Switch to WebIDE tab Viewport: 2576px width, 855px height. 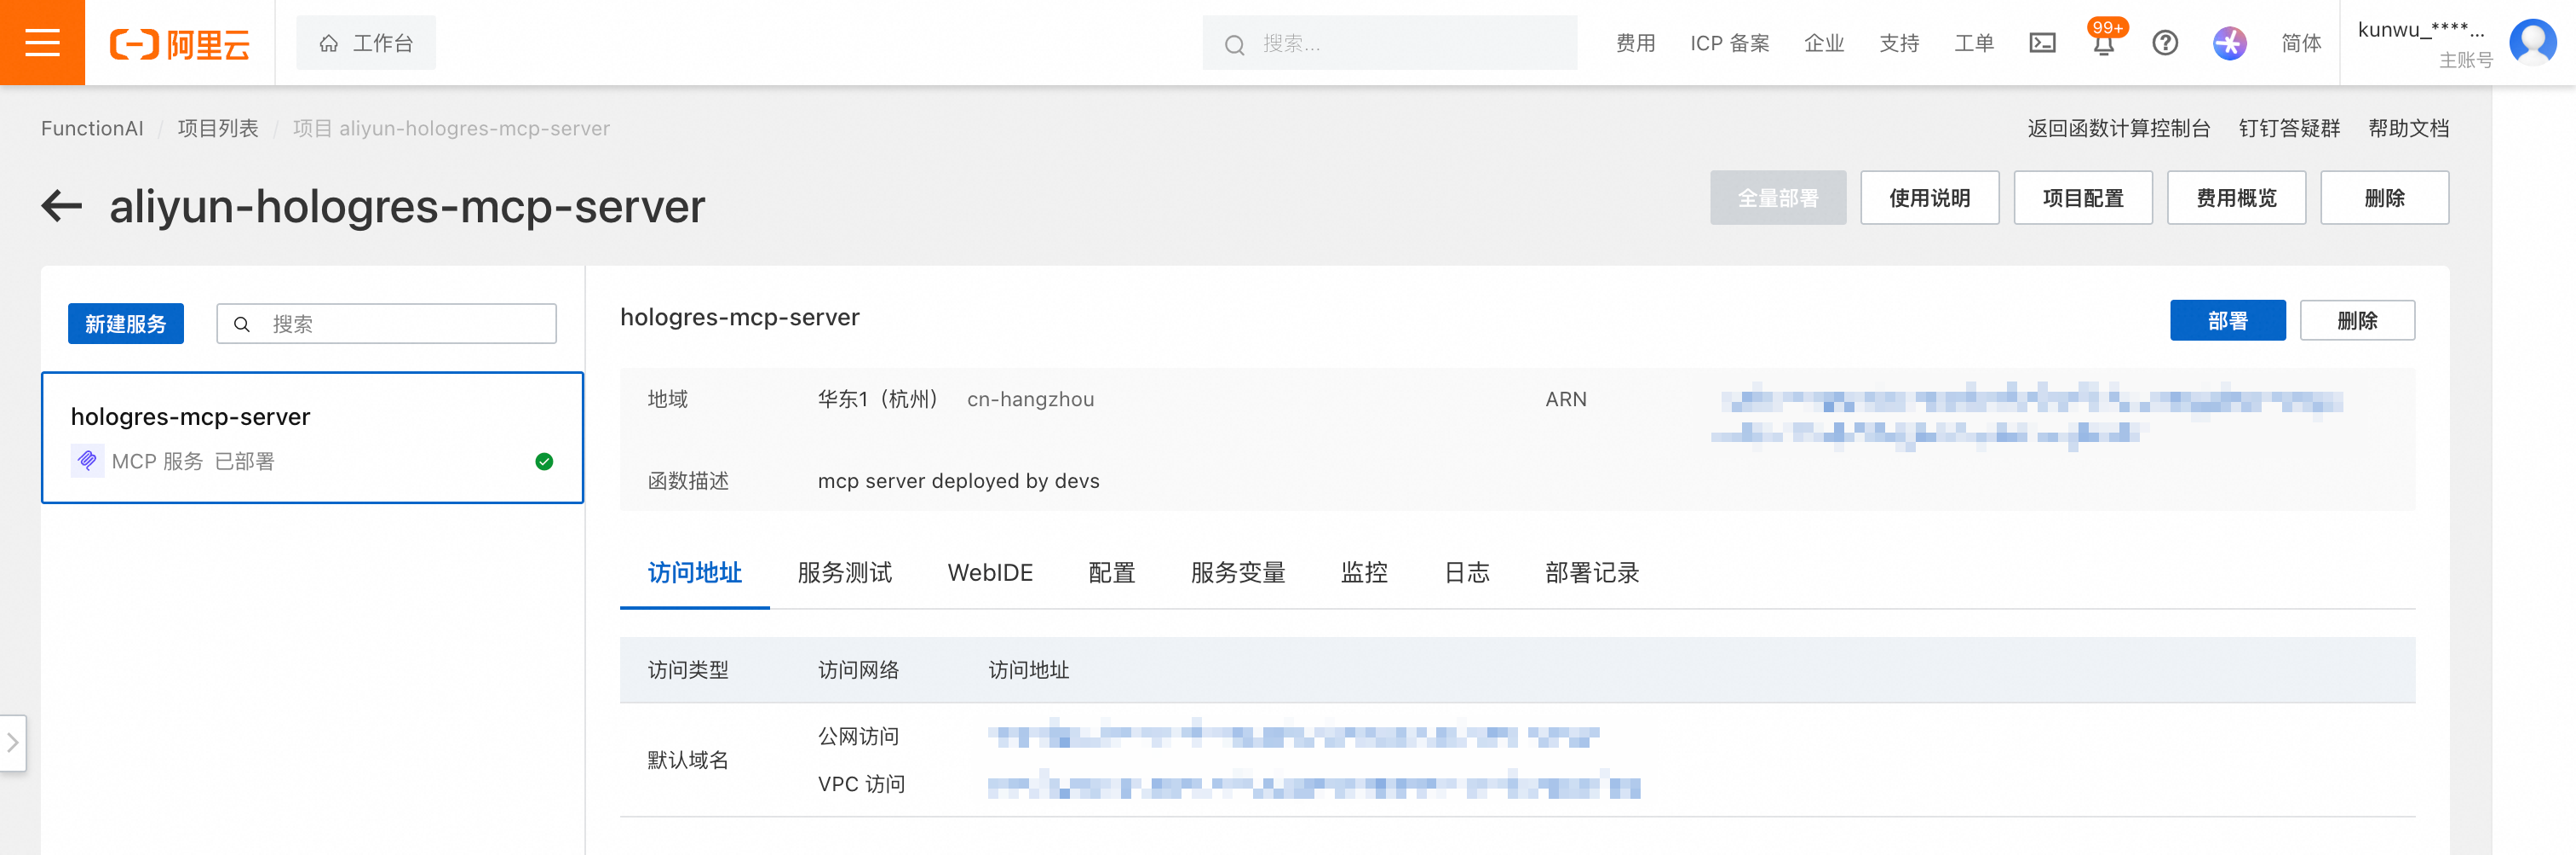point(990,573)
